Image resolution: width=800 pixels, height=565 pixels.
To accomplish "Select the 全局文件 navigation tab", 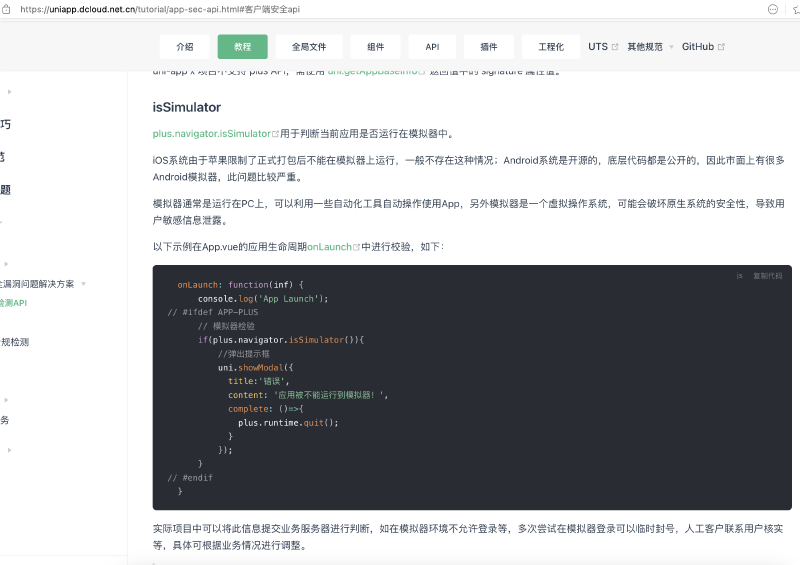I will [309, 47].
